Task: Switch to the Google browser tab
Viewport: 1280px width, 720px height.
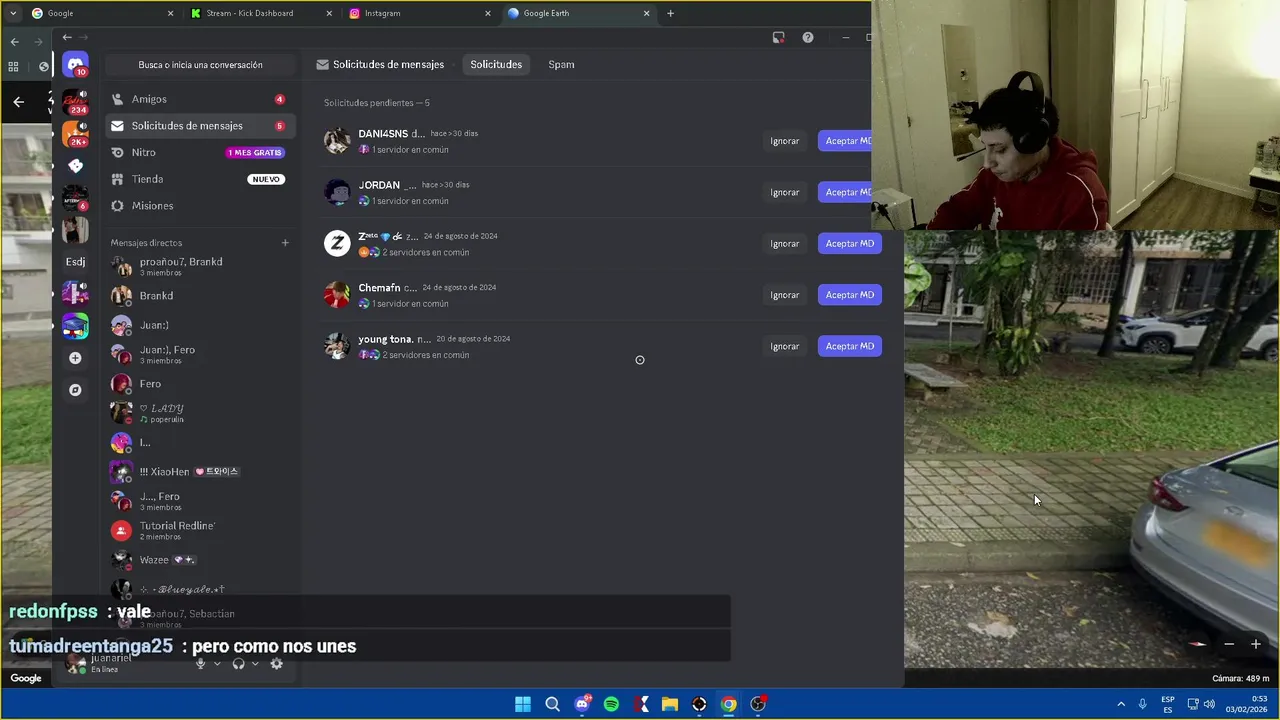Action: point(100,13)
